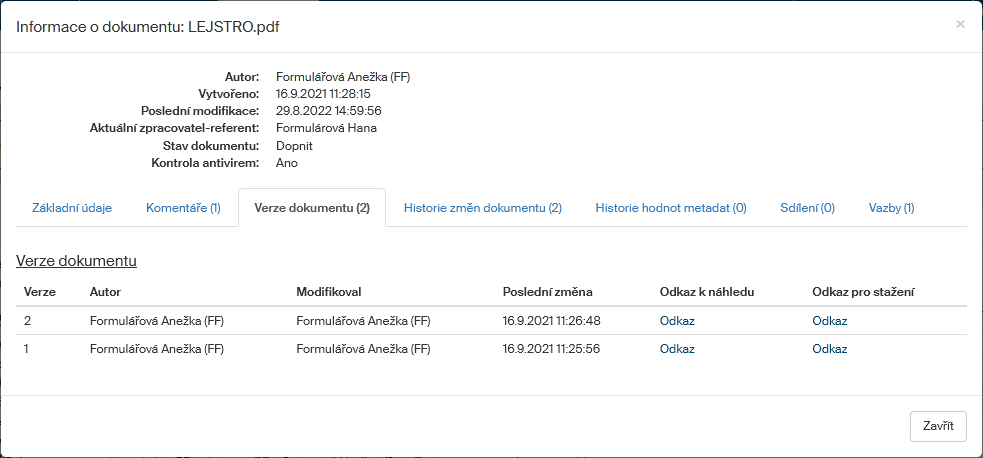983x458 pixels.
Task: Show the Historie hodnot metadat (0) tab
Action: tap(671, 208)
